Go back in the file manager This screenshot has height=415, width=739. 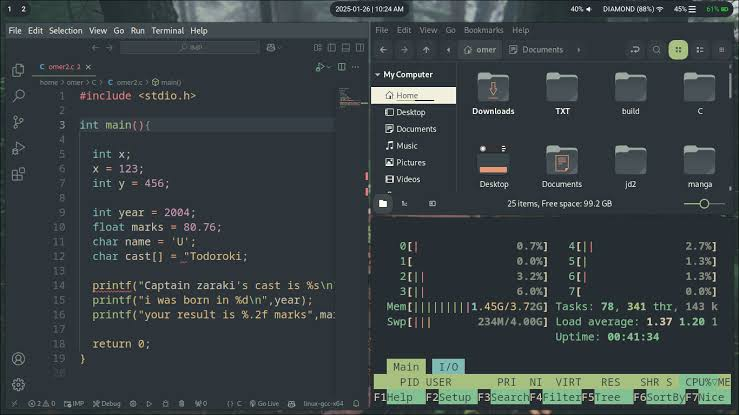[383, 50]
